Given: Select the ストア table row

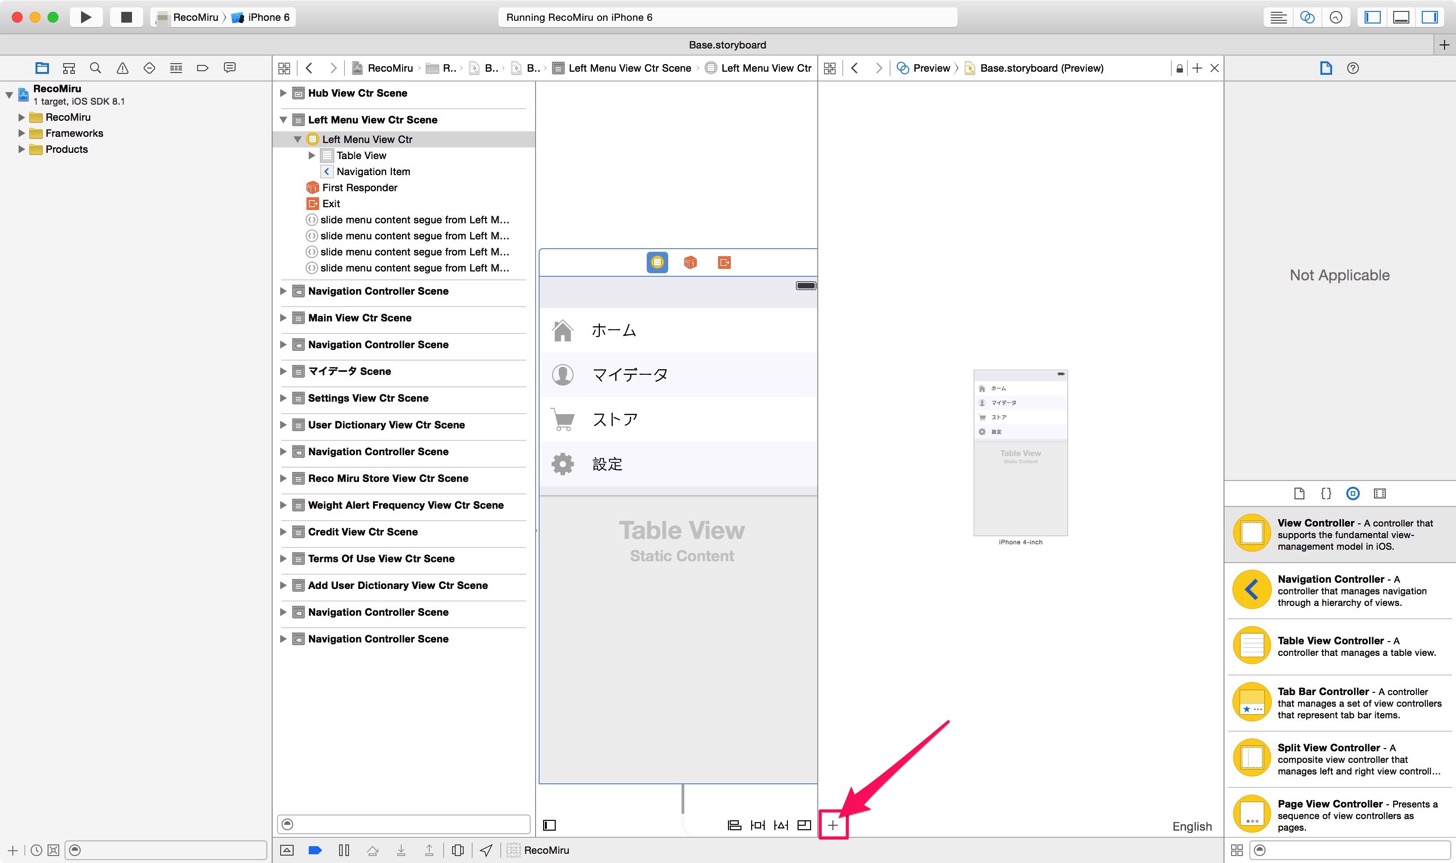Looking at the screenshot, I should coord(678,419).
